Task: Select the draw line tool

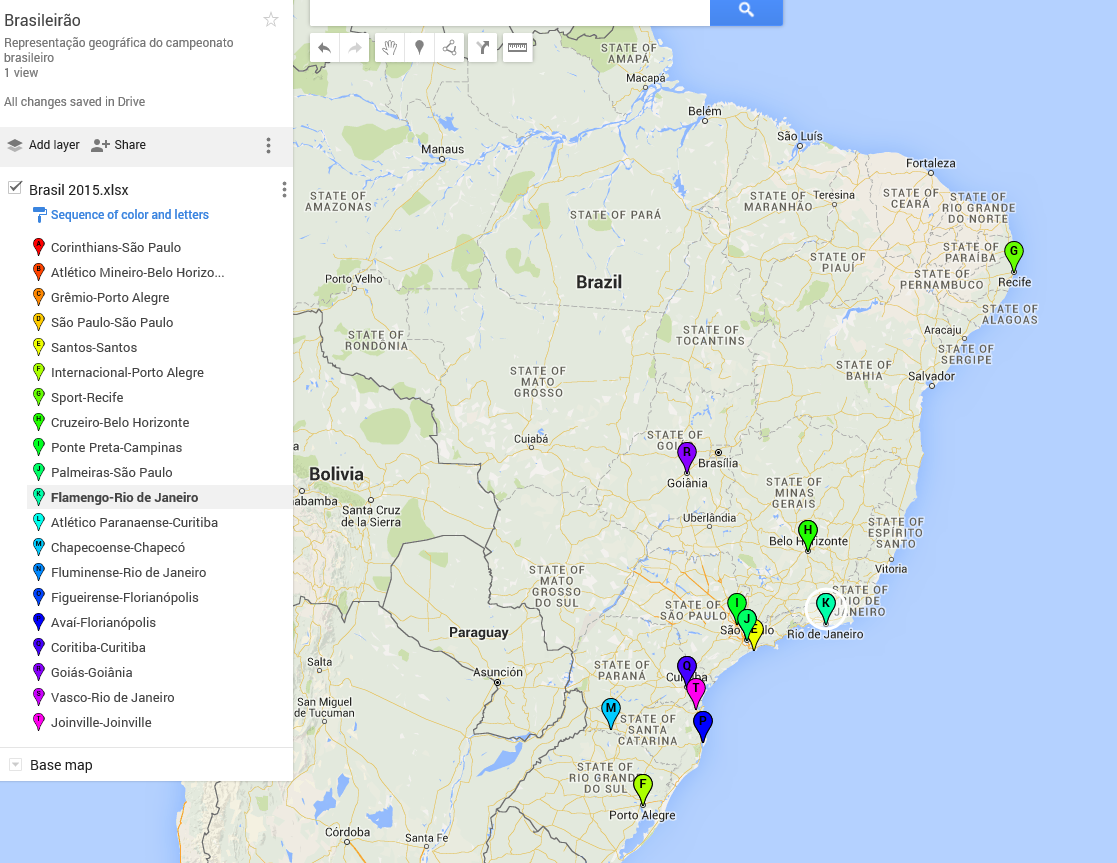Action: 450,48
